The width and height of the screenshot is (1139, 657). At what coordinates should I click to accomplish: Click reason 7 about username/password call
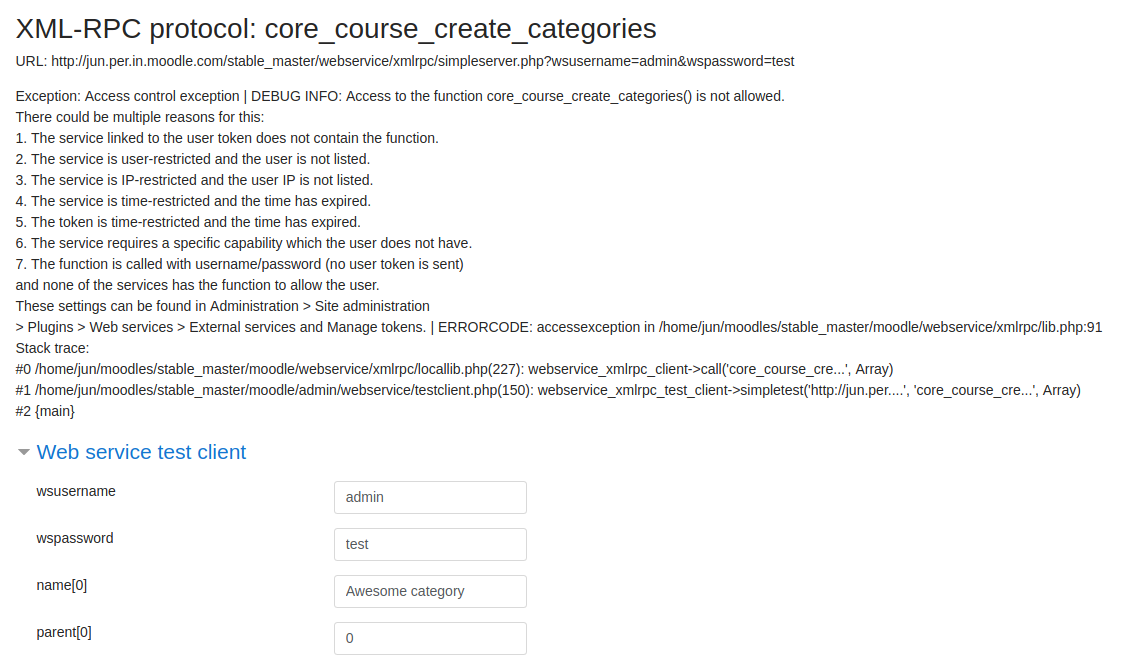[240, 265]
